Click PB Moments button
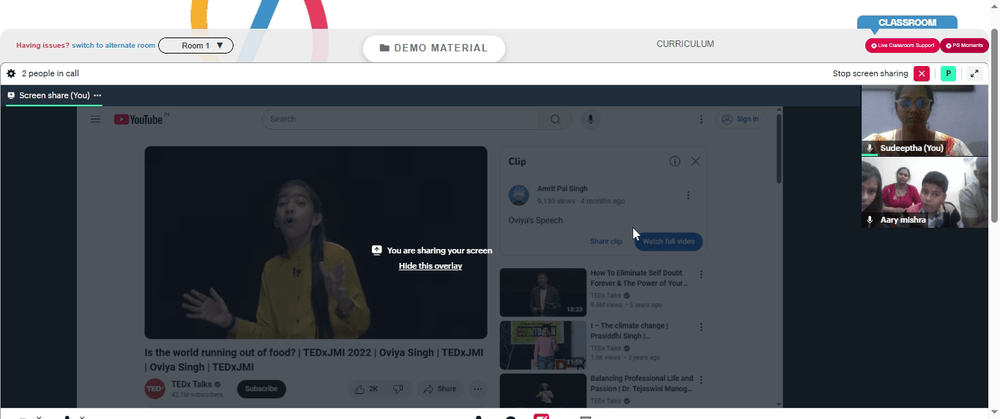Viewport: 1000px width, 419px height. (964, 45)
